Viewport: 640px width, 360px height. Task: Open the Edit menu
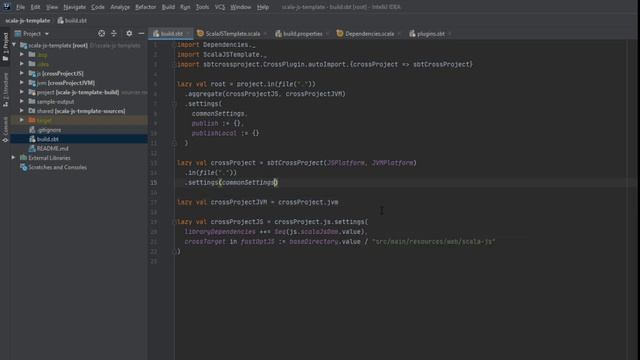36,7
